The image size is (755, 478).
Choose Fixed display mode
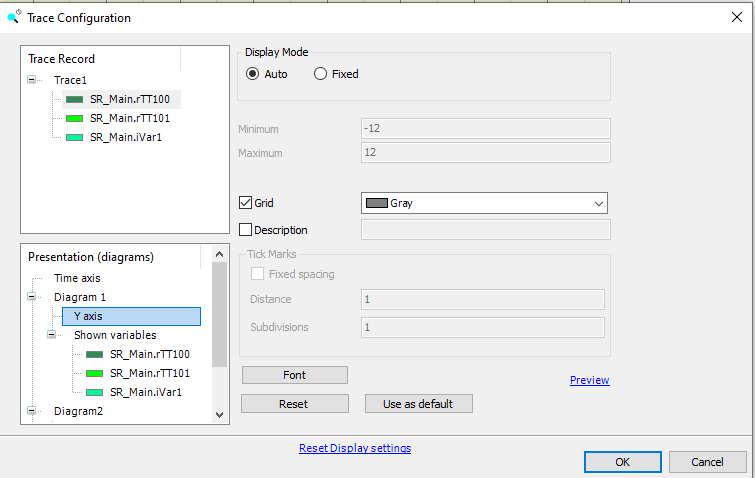click(321, 74)
